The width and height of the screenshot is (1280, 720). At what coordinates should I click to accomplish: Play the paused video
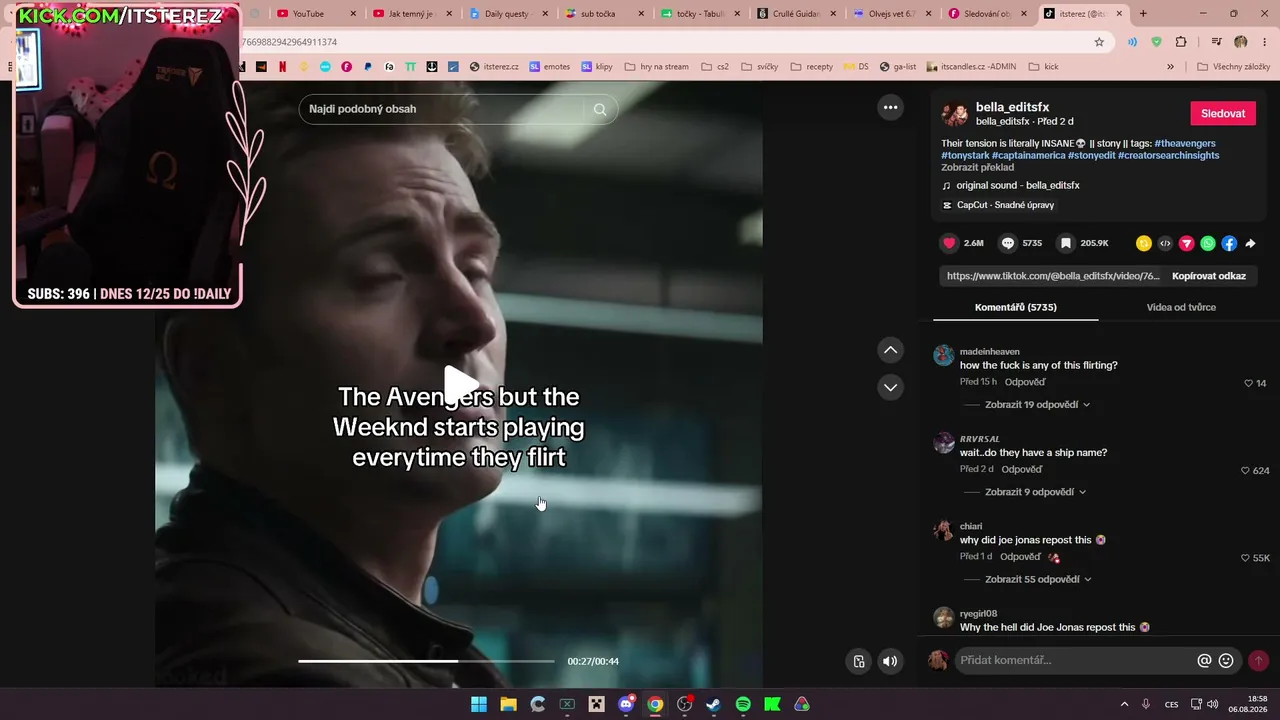[459, 384]
